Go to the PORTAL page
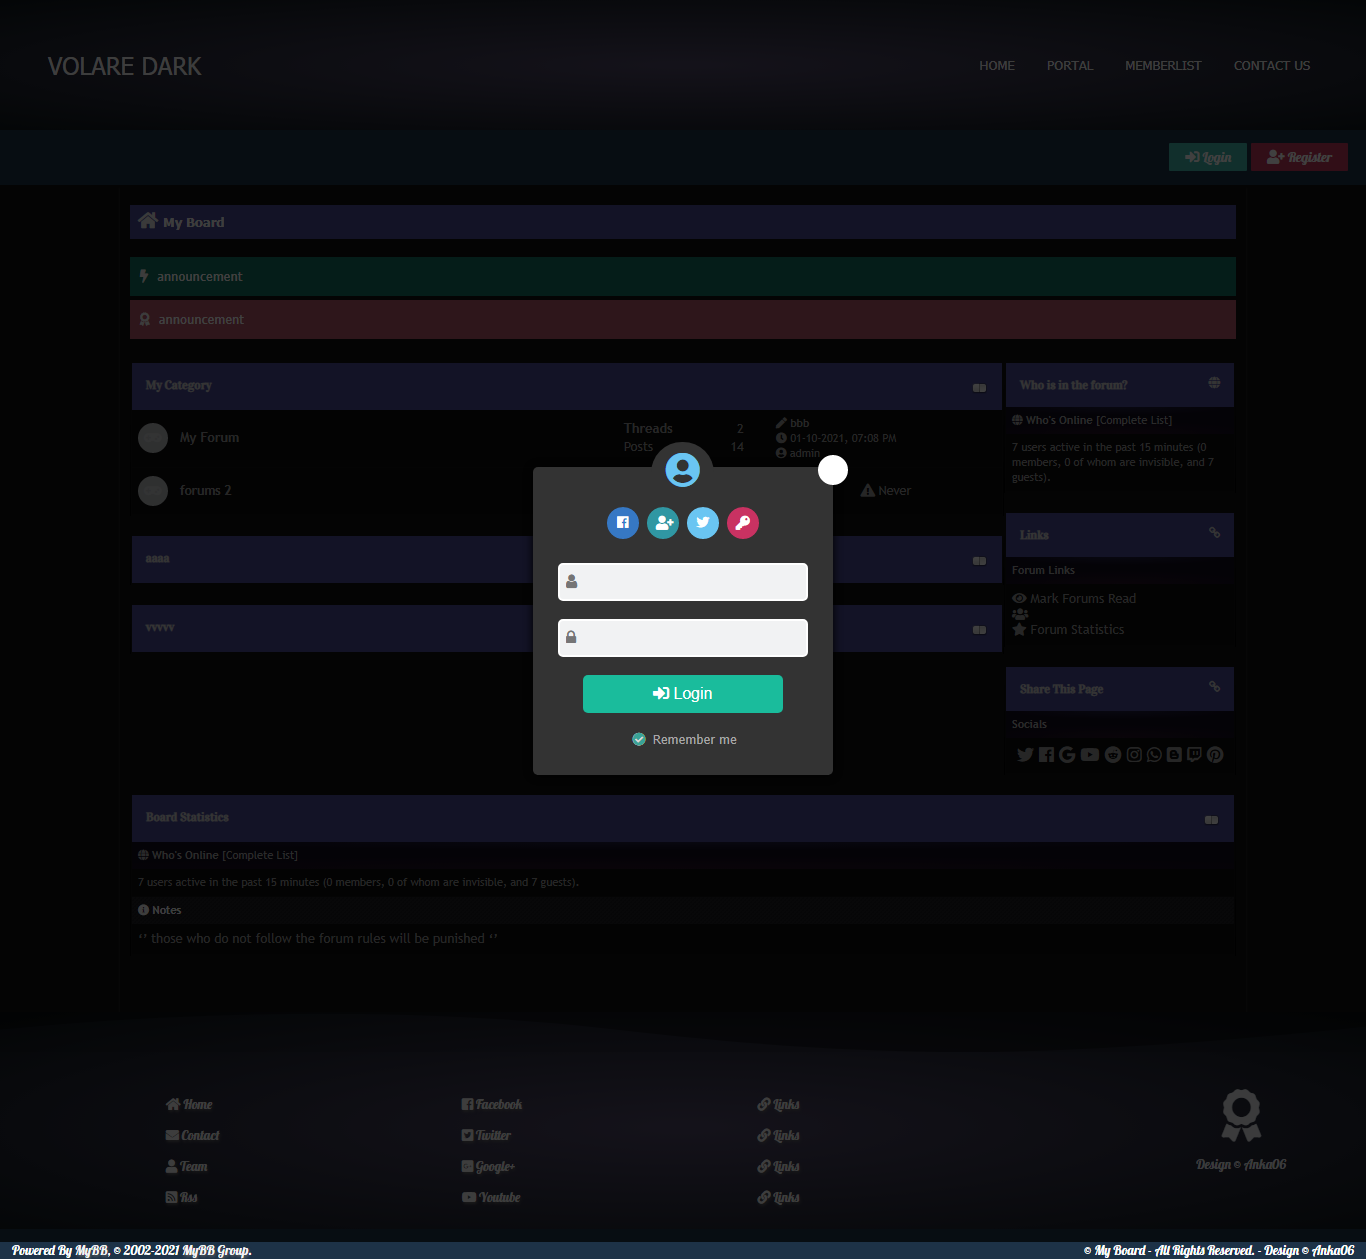This screenshot has height=1259, width=1366. click(1069, 66)
